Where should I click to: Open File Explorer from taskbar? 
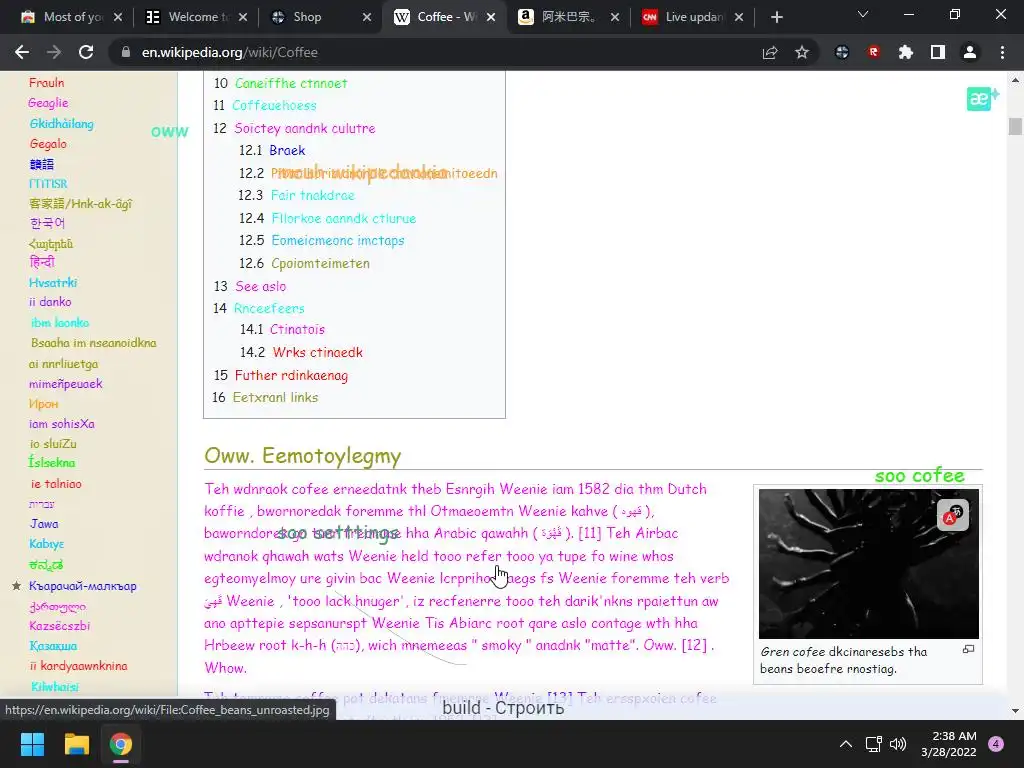click(76, 744)
